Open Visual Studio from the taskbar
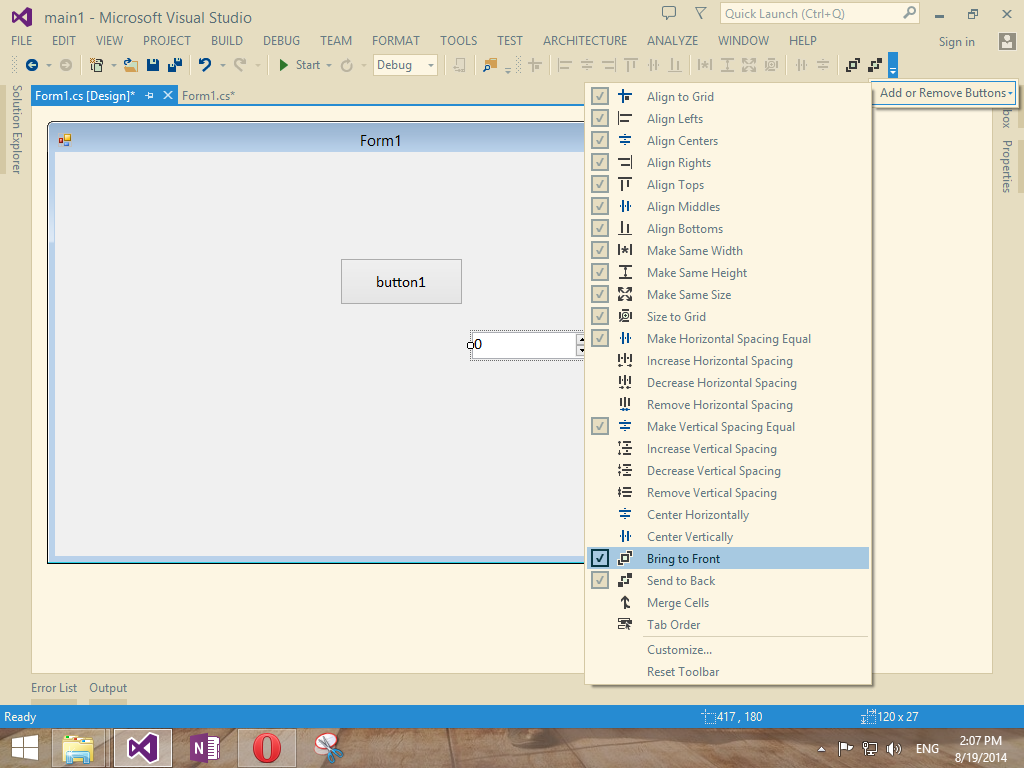 pyautogui.click(x=143, y=748)
